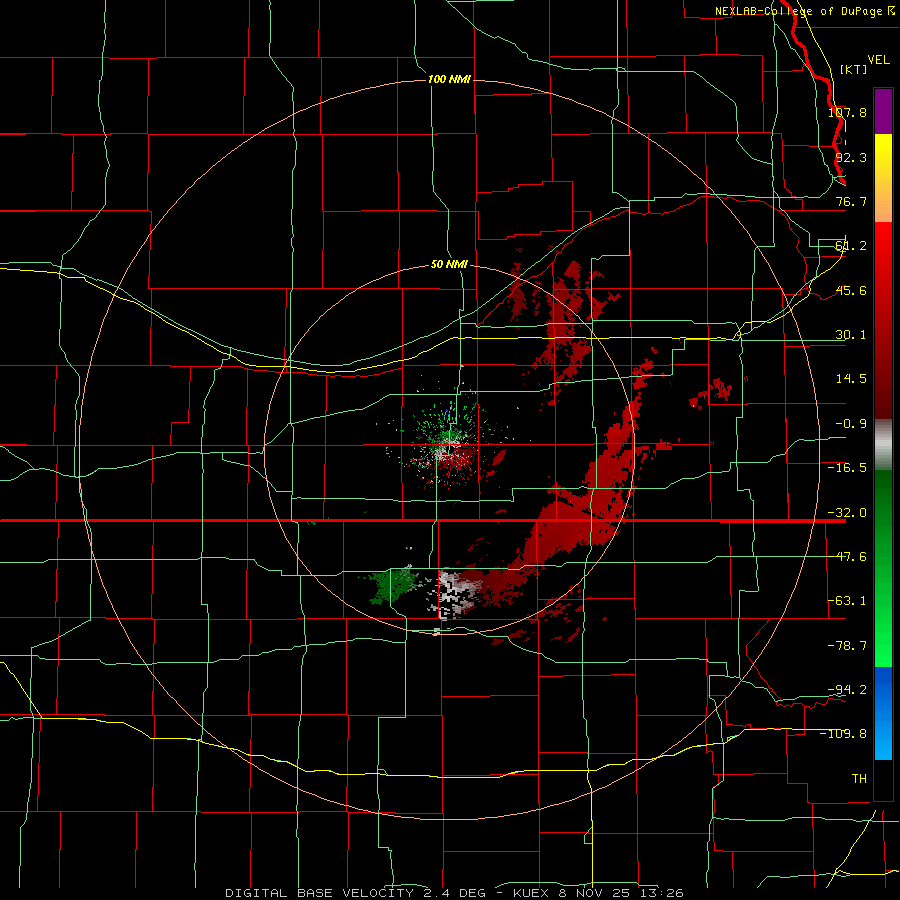The width and height of the screenshot is (900, 900).
Task: Click the 14.5 velocity scale value
Action: 851,379
